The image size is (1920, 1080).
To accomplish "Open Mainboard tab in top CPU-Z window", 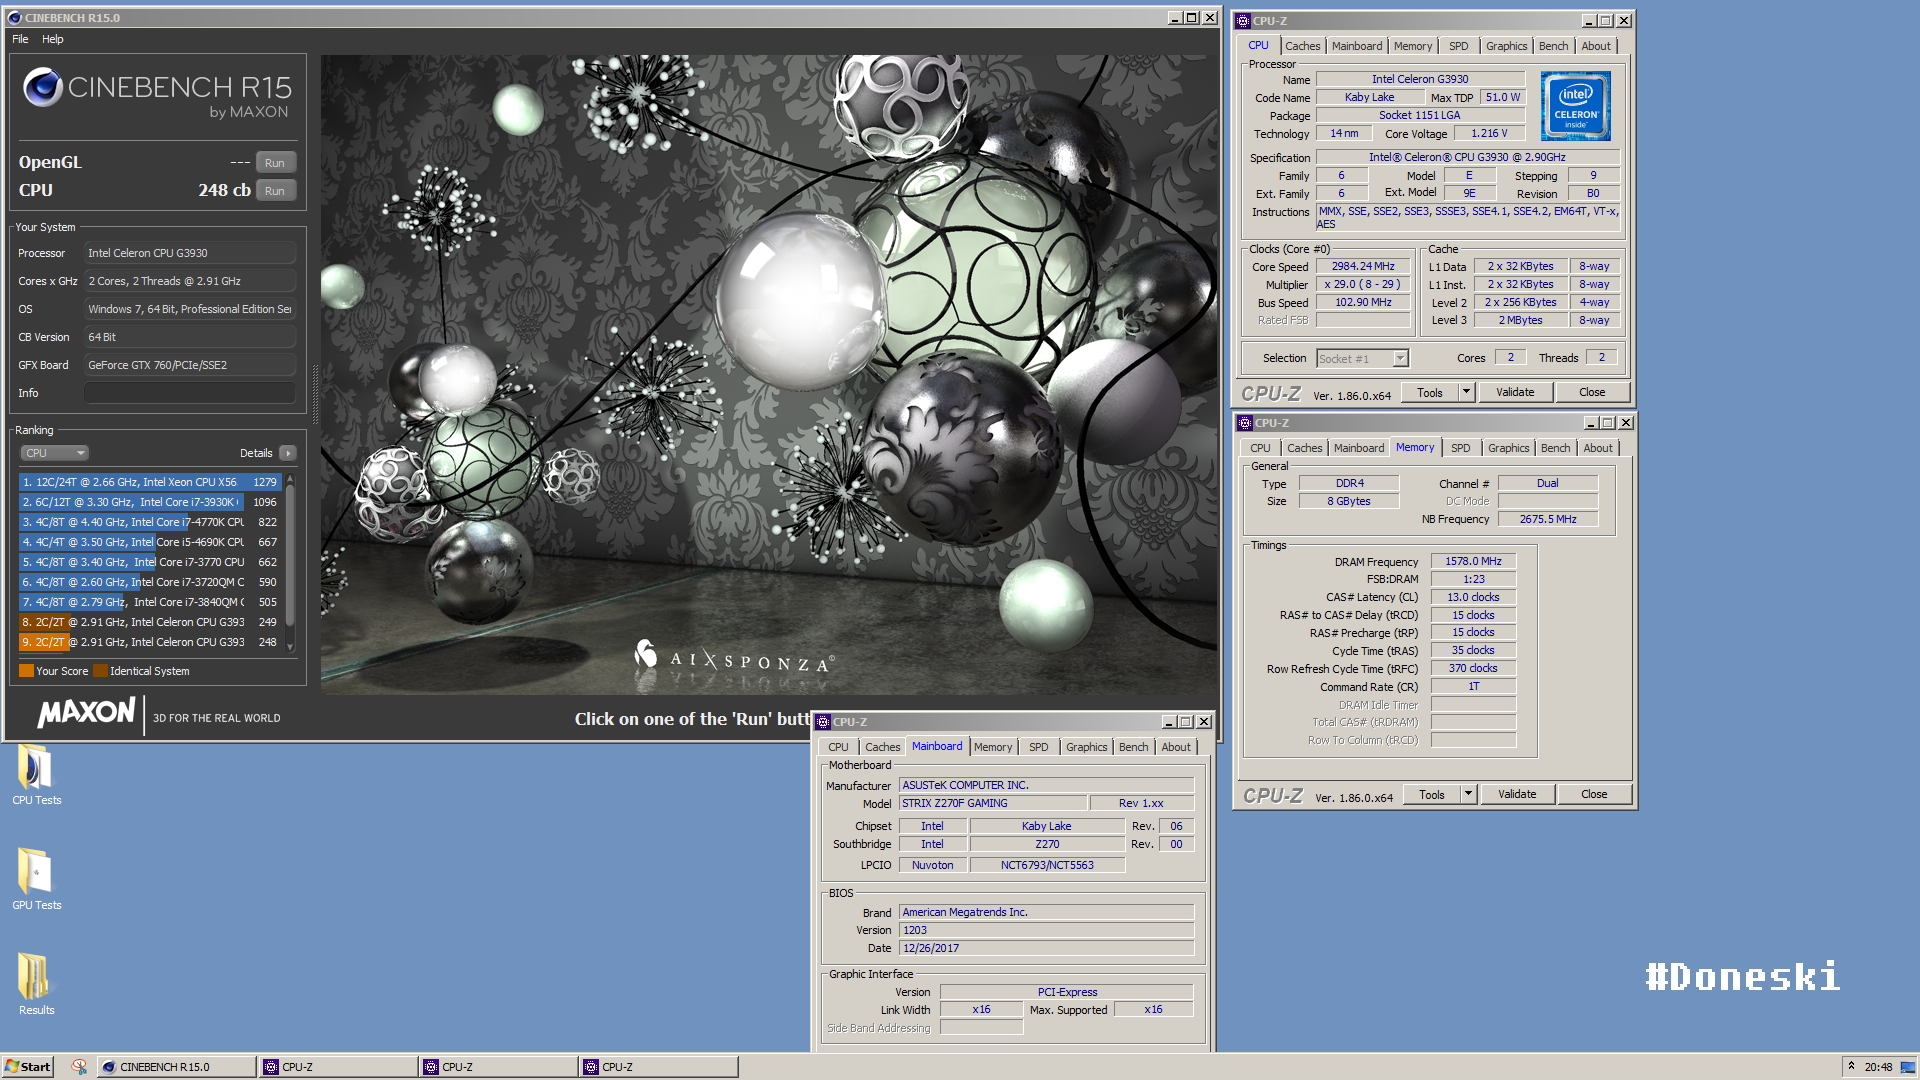I will [x=1356, y=46].
